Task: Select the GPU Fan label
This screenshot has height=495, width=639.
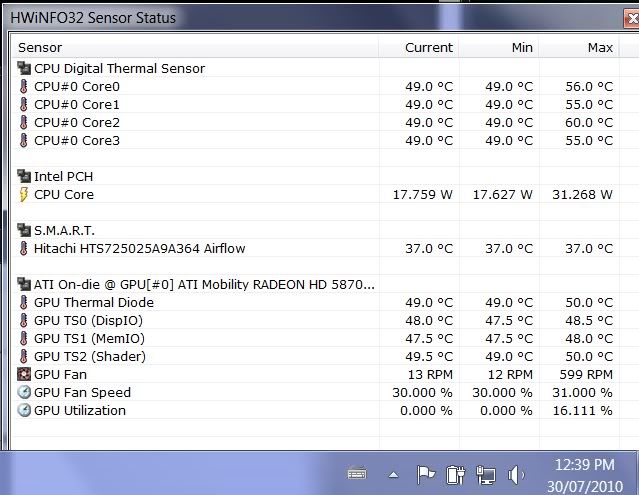Action: pos(60,374)
